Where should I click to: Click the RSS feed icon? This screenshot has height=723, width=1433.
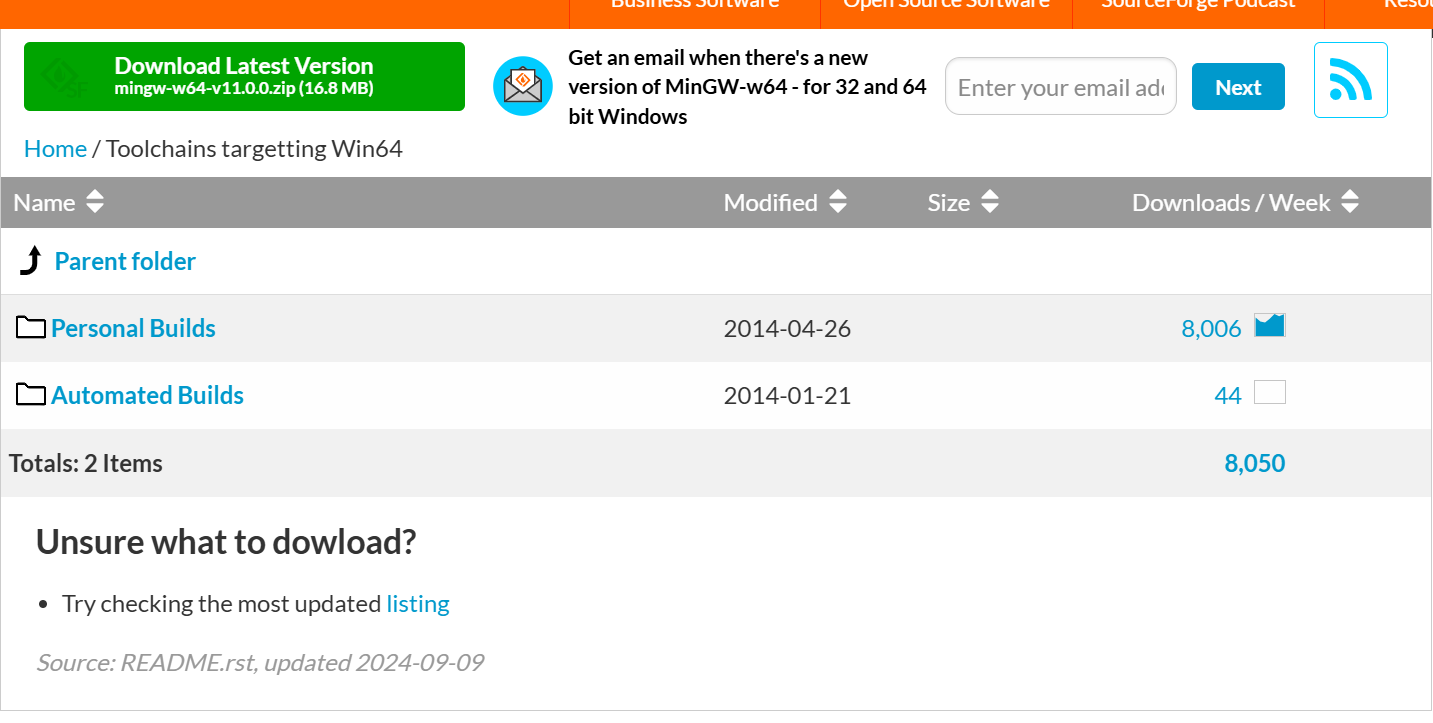1350,80
